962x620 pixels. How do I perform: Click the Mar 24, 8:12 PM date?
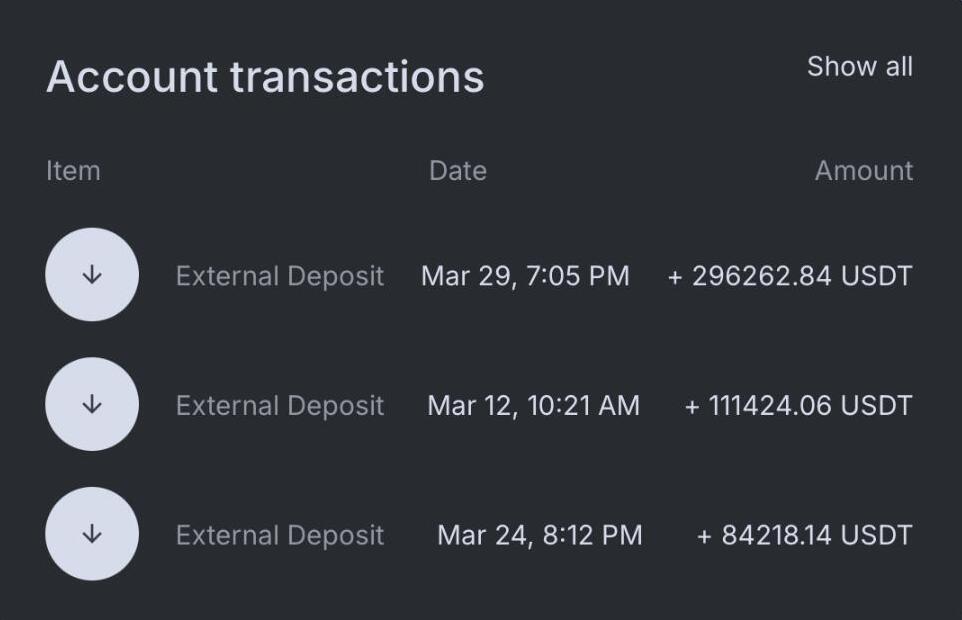(x=539, y=535)
